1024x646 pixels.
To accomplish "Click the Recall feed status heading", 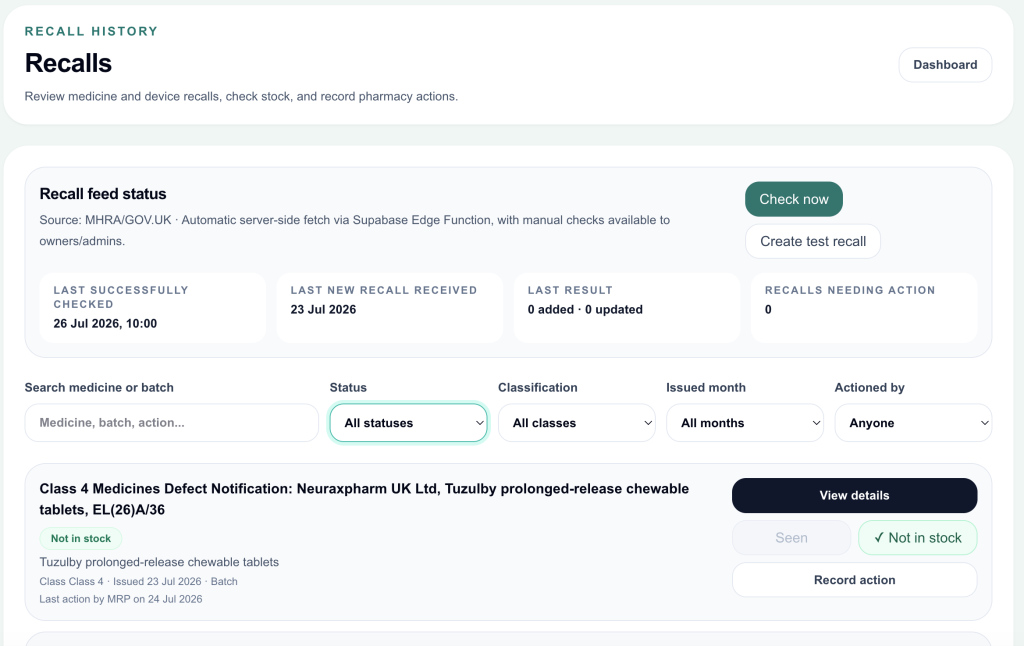I will 103,194.
